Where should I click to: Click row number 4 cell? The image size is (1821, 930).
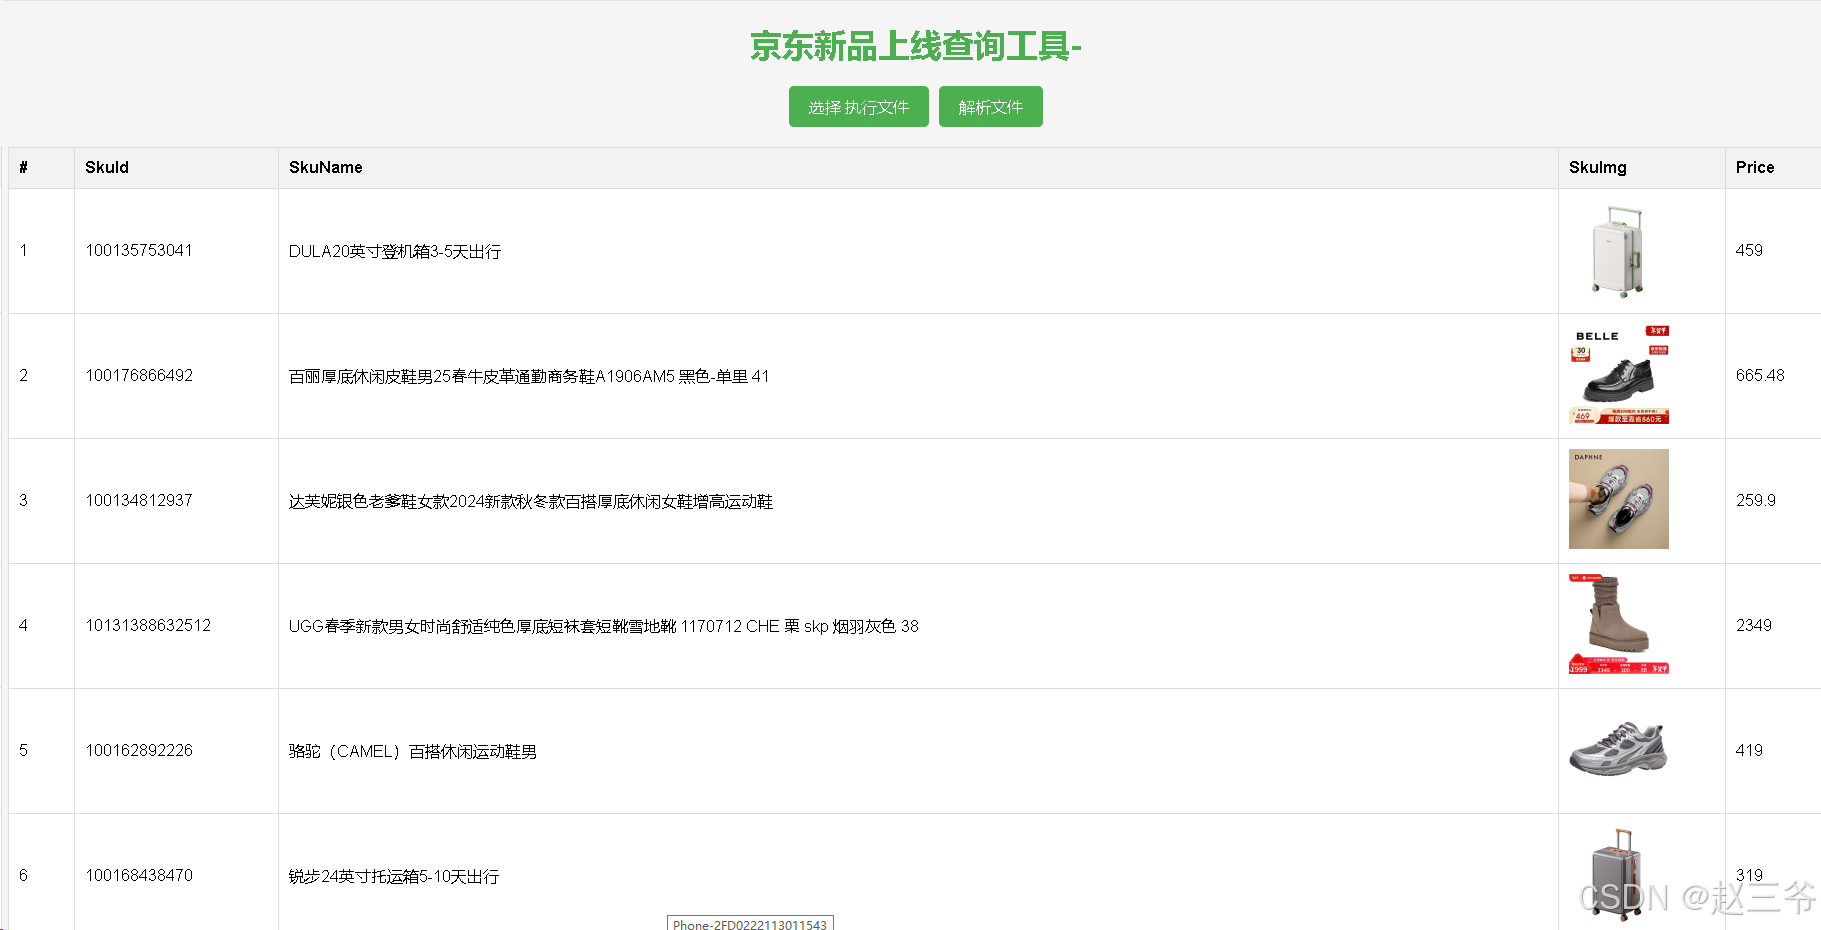41,626
